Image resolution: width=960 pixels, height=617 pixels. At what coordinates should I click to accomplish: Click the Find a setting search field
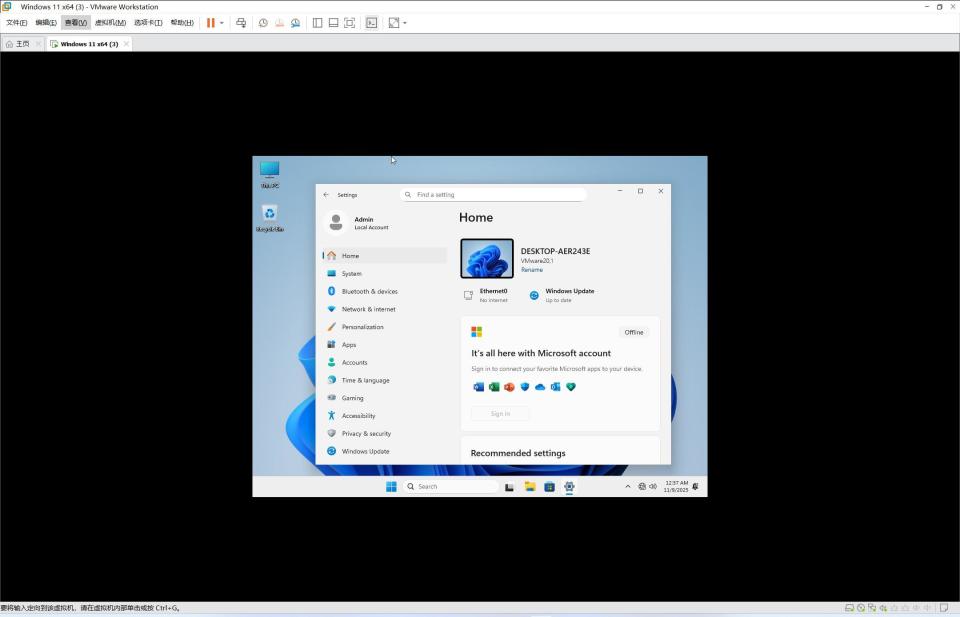(495, 195)
